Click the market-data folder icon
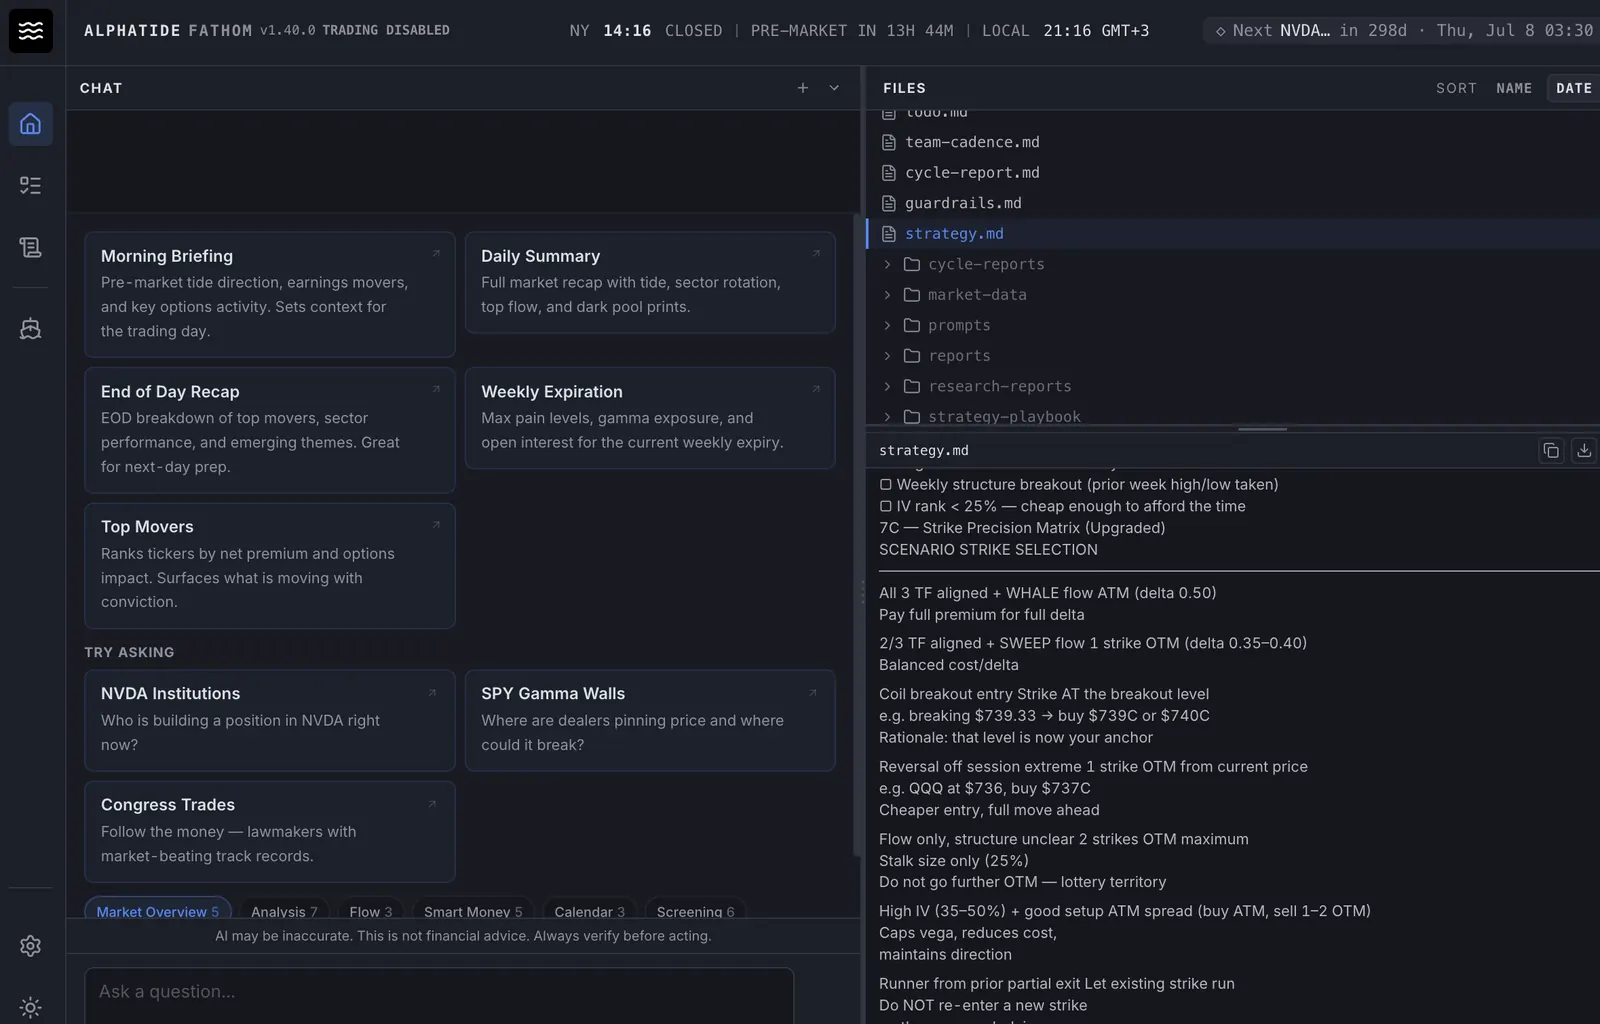The width and height of the screenshot is (1600, 1024). 912,295
